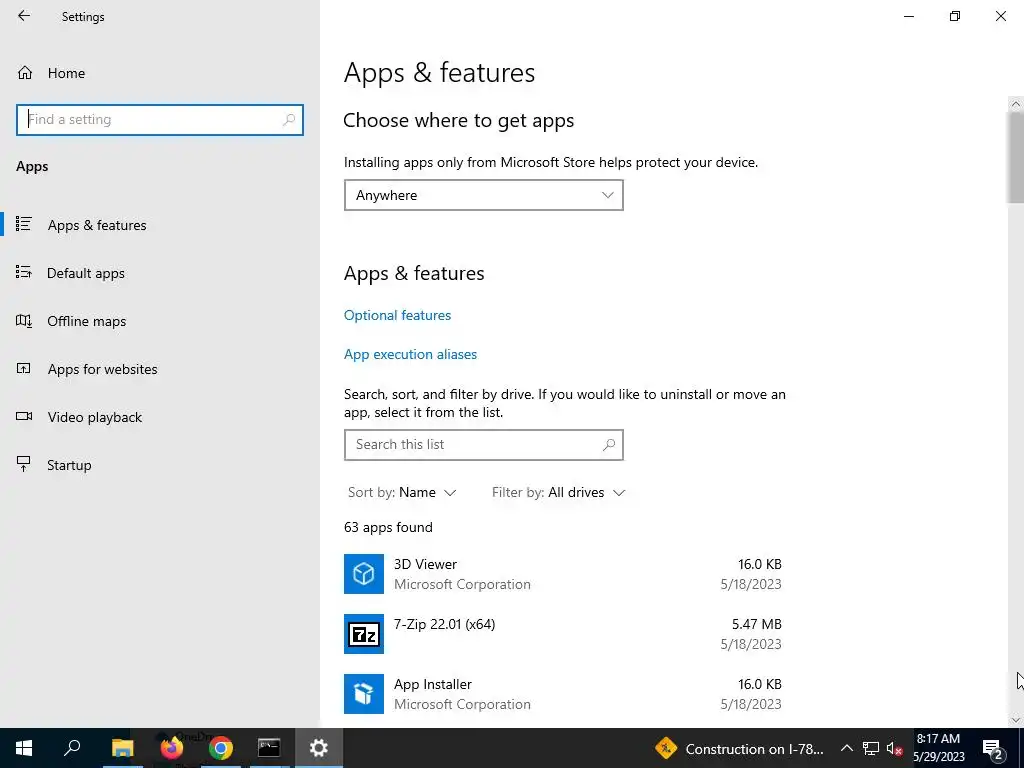Expand the Filter by All drives dropdown
The width and height of the screenshot is (1024, 768).
(558, 492)
